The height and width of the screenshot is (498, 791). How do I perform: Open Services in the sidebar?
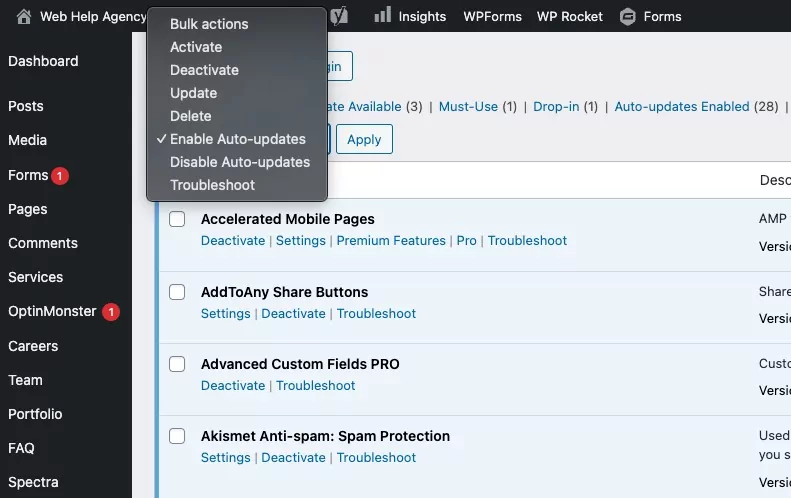35,277
